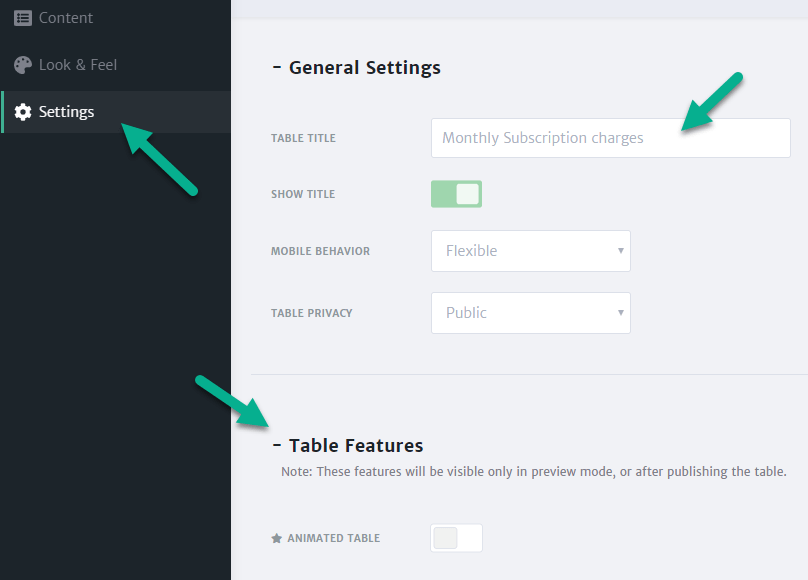Viewport: 808px width, 580px height.
Task: Click inside the Monthly Subscription charges field
Action: click(610, 137)
